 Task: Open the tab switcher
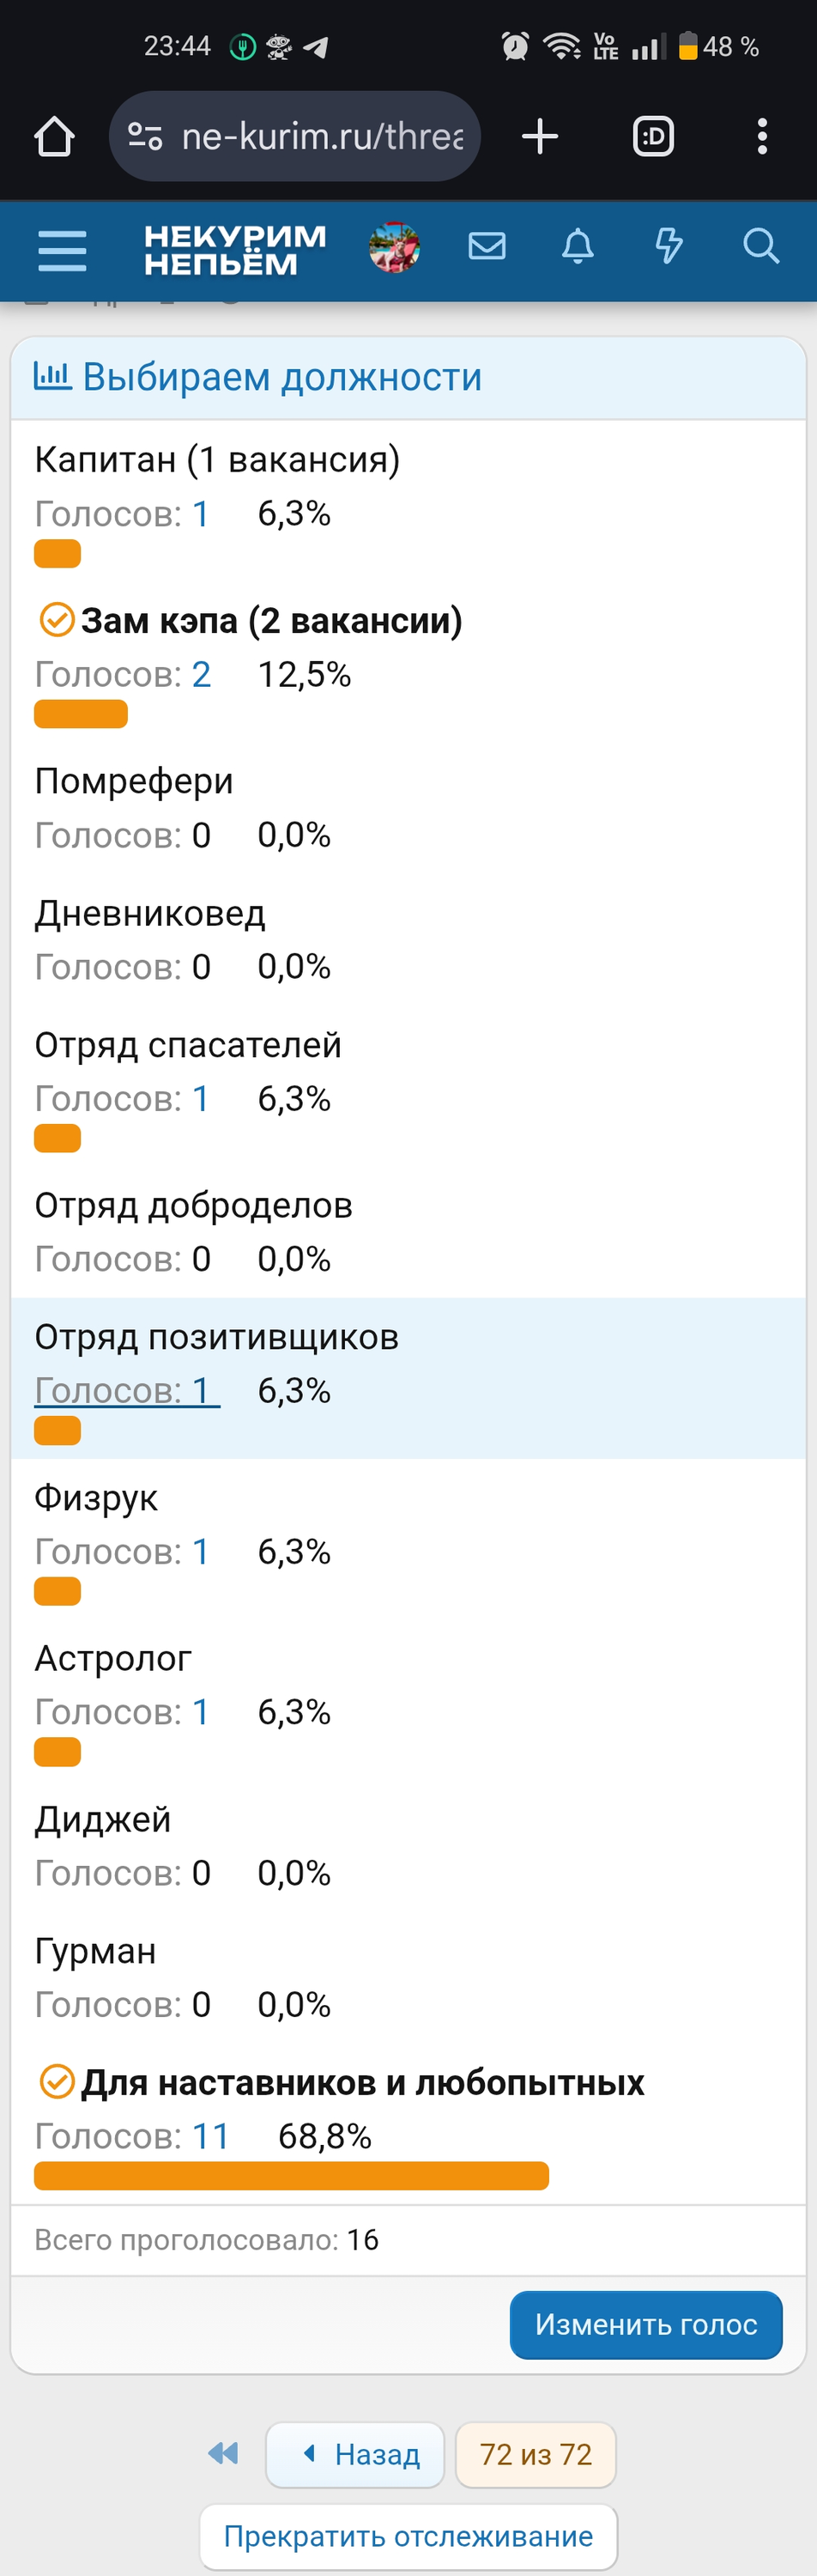click(653, 137)
